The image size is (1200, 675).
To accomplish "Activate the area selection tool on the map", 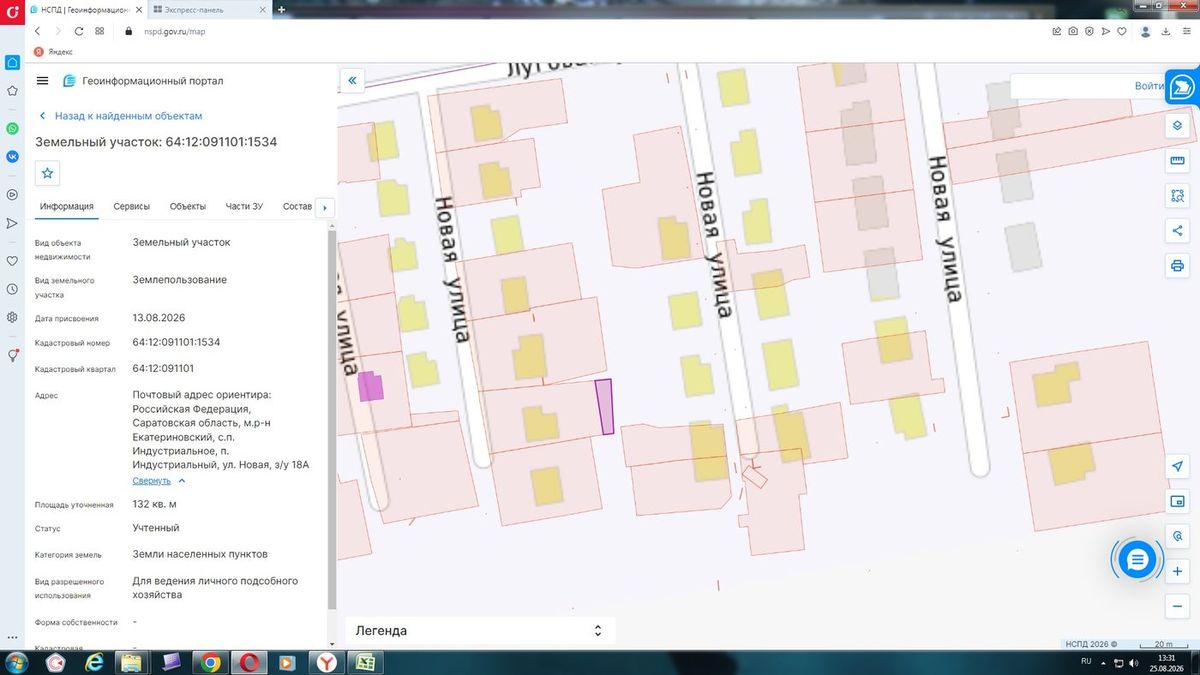I will [x=1178, y=196].
